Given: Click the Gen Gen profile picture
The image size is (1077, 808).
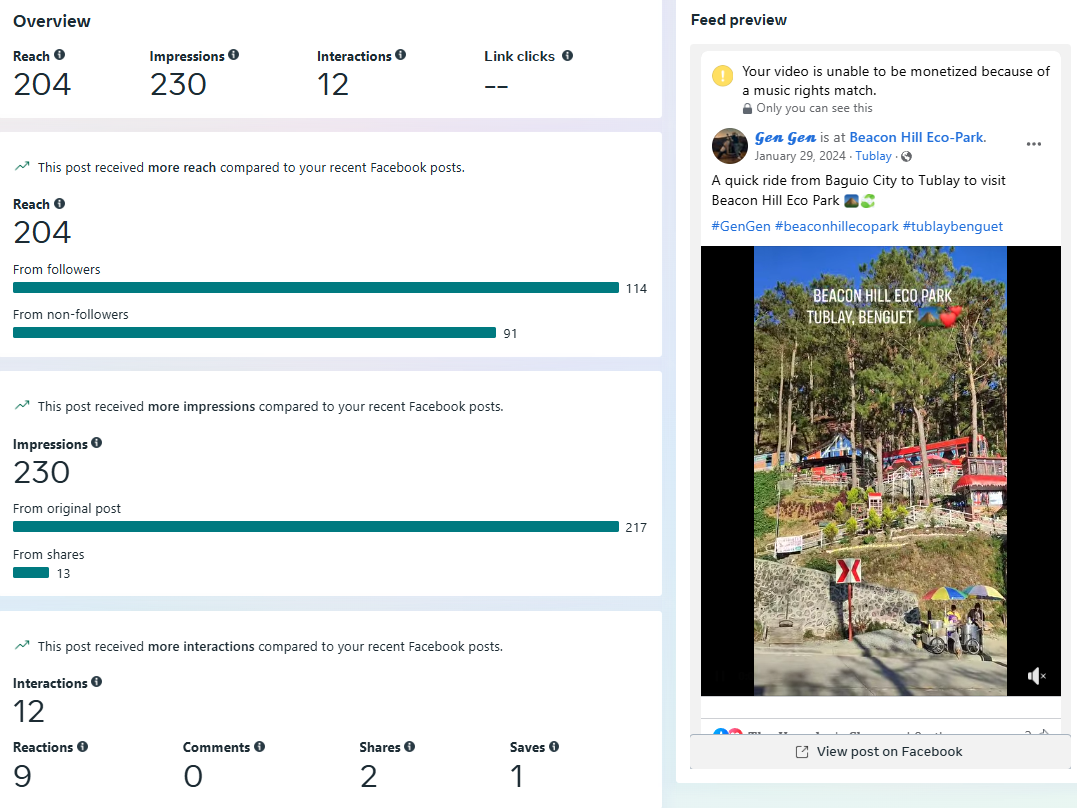Looking at the screenshot, I should [730, 146].
